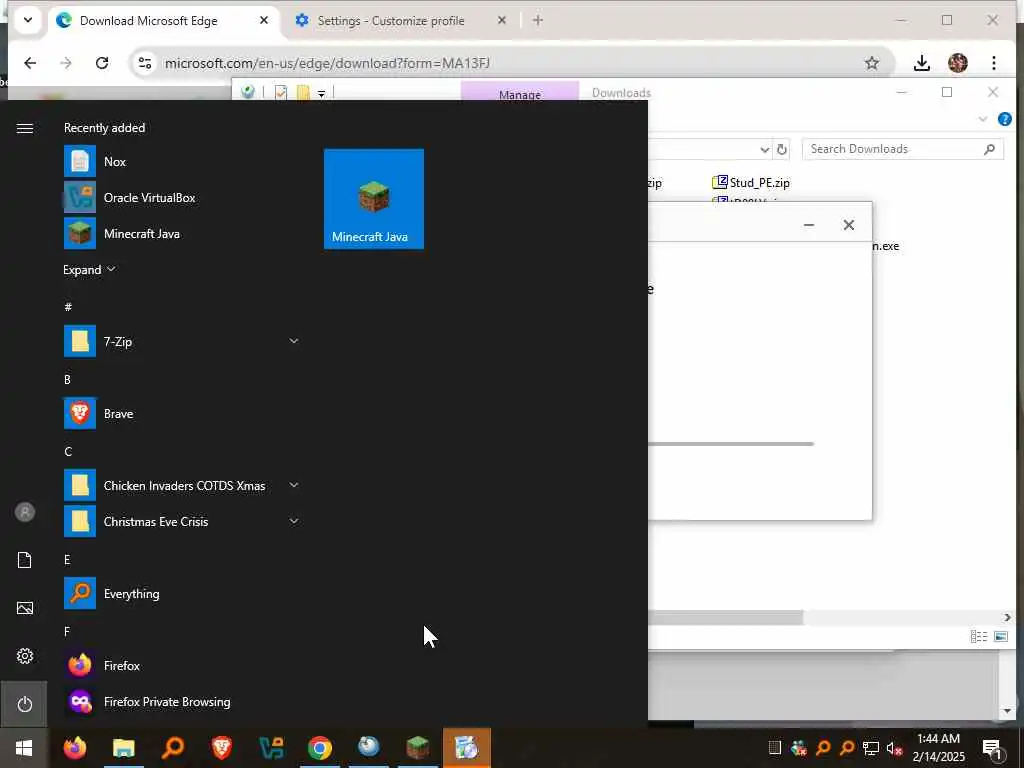Switch Explorer to details view icon
This screenshot has width=1024, height=768.
(978, 636)
